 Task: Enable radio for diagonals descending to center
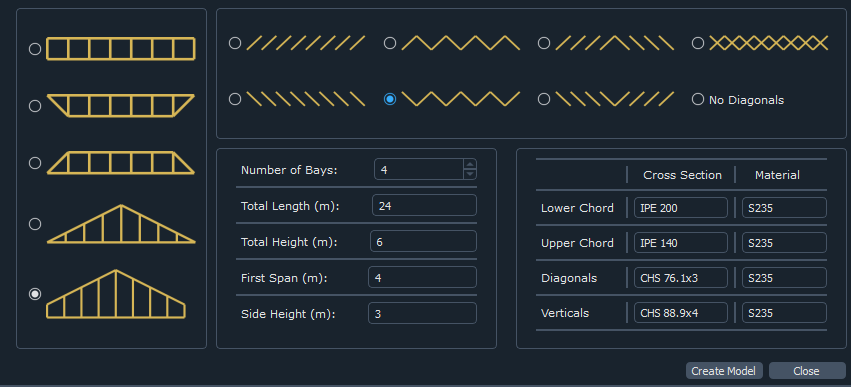(544, 99)
